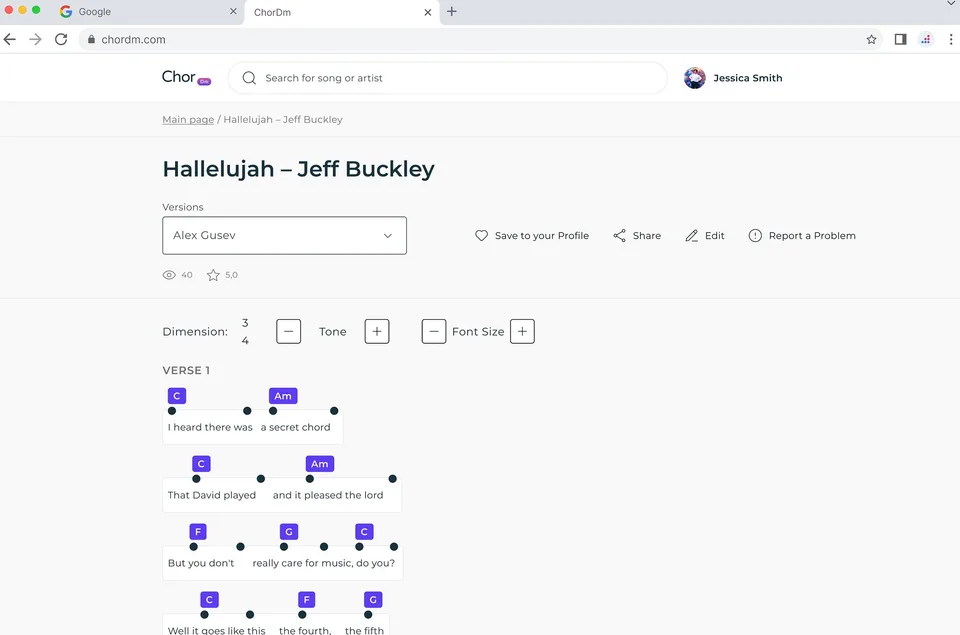Click lyric 'But you don't'
Image resolution: width=960 pixels, height=635 pixels.
(x=201, y=563)
